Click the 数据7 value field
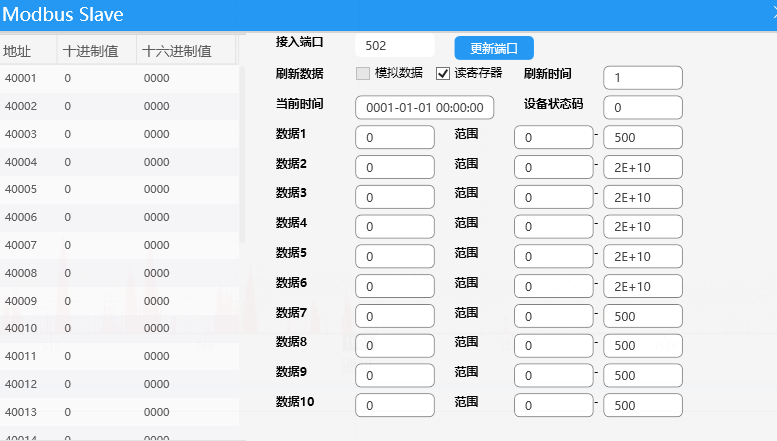Image resolution: width=777 pixels, height=441 pixels. click(x=395, y=316)
